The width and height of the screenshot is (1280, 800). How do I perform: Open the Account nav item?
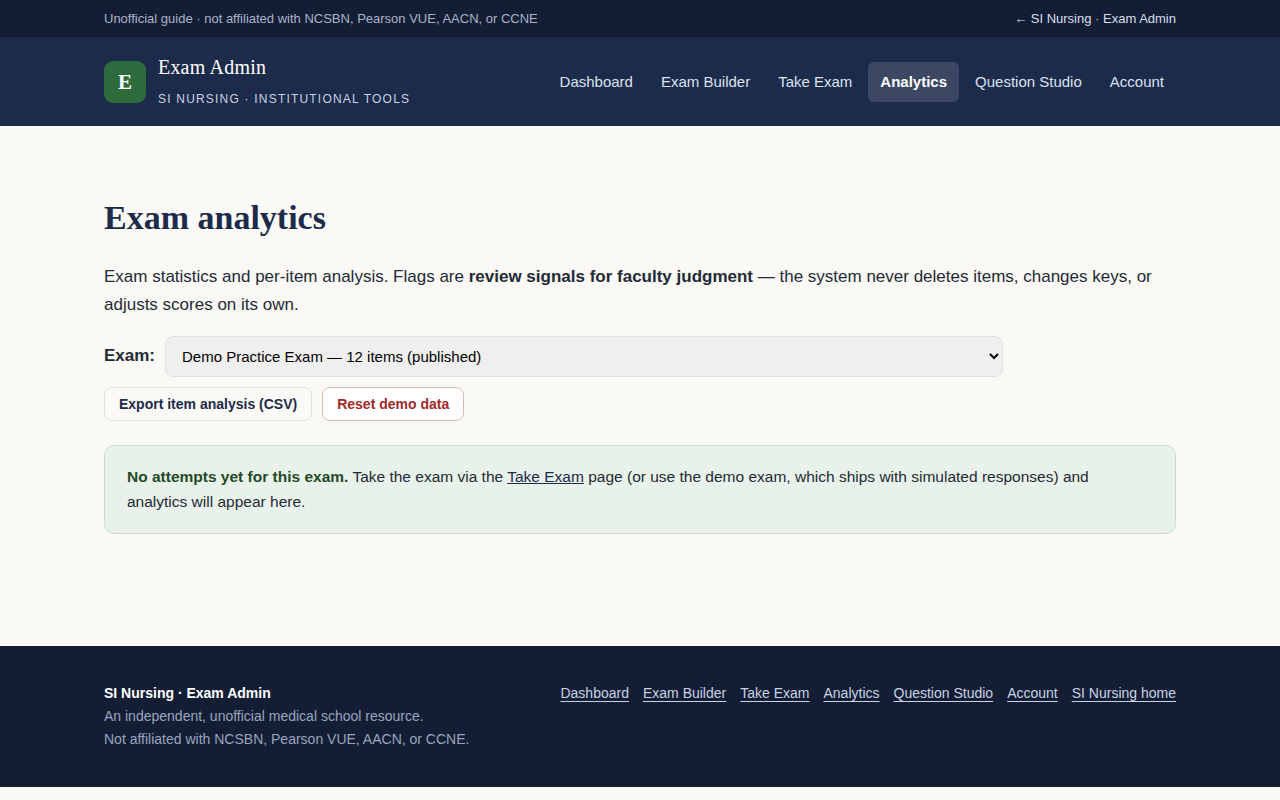pos(1137,82)
